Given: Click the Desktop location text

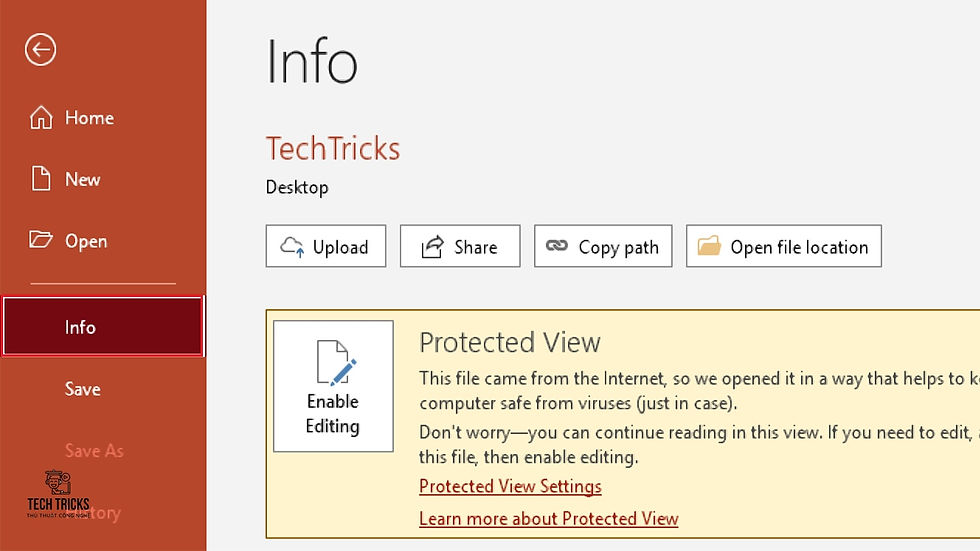Looking at the screenshot, I should click(297, 187).
